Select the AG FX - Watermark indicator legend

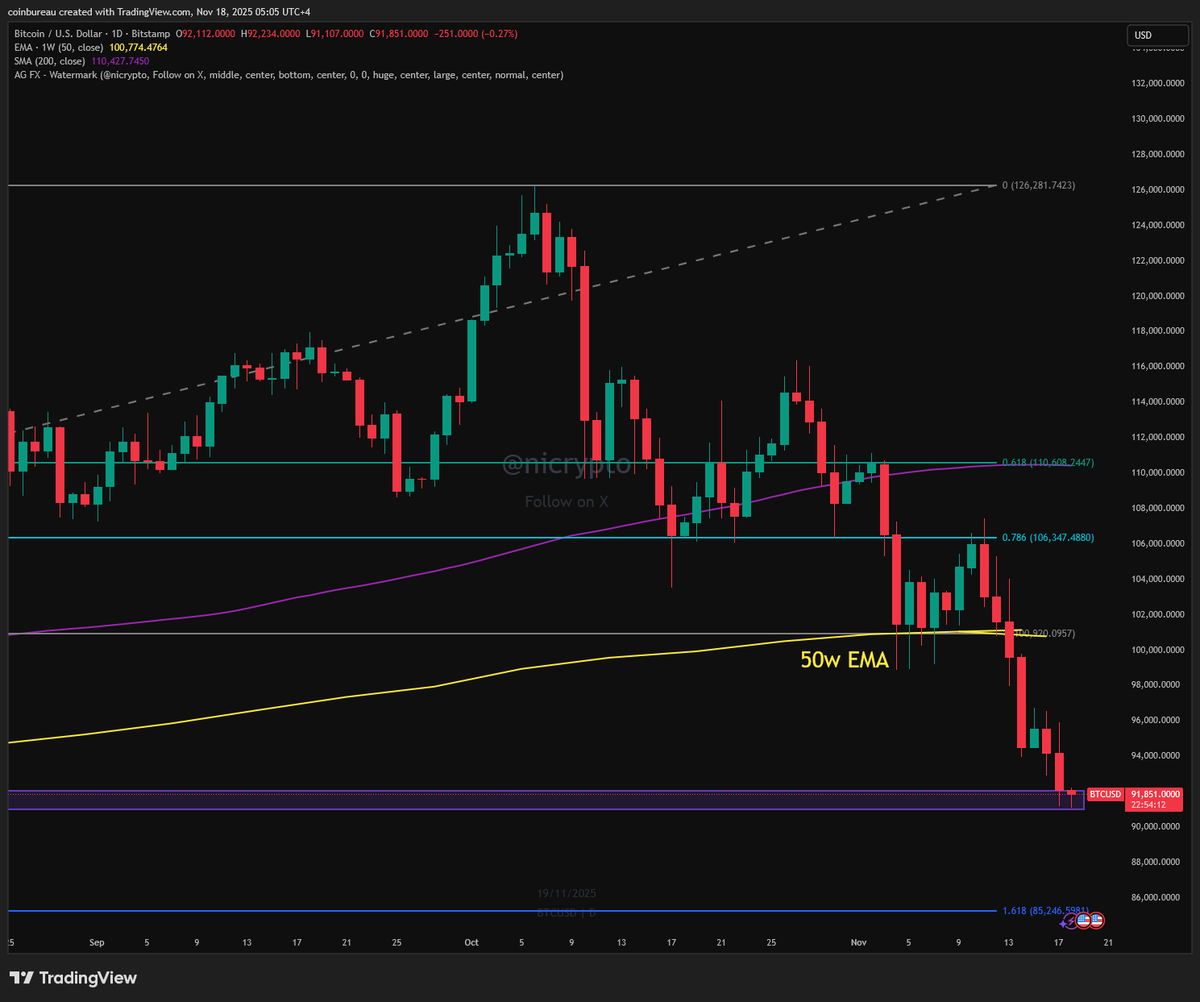288,75
